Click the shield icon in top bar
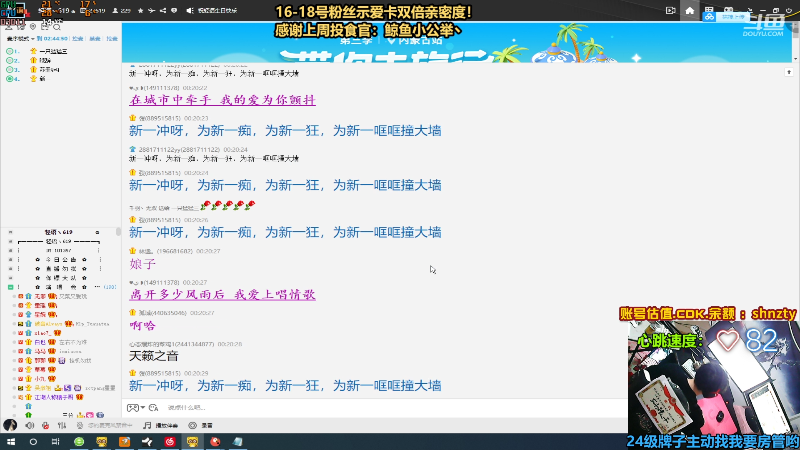This screenshot has width=800, height=450. (x=174, y=11)
